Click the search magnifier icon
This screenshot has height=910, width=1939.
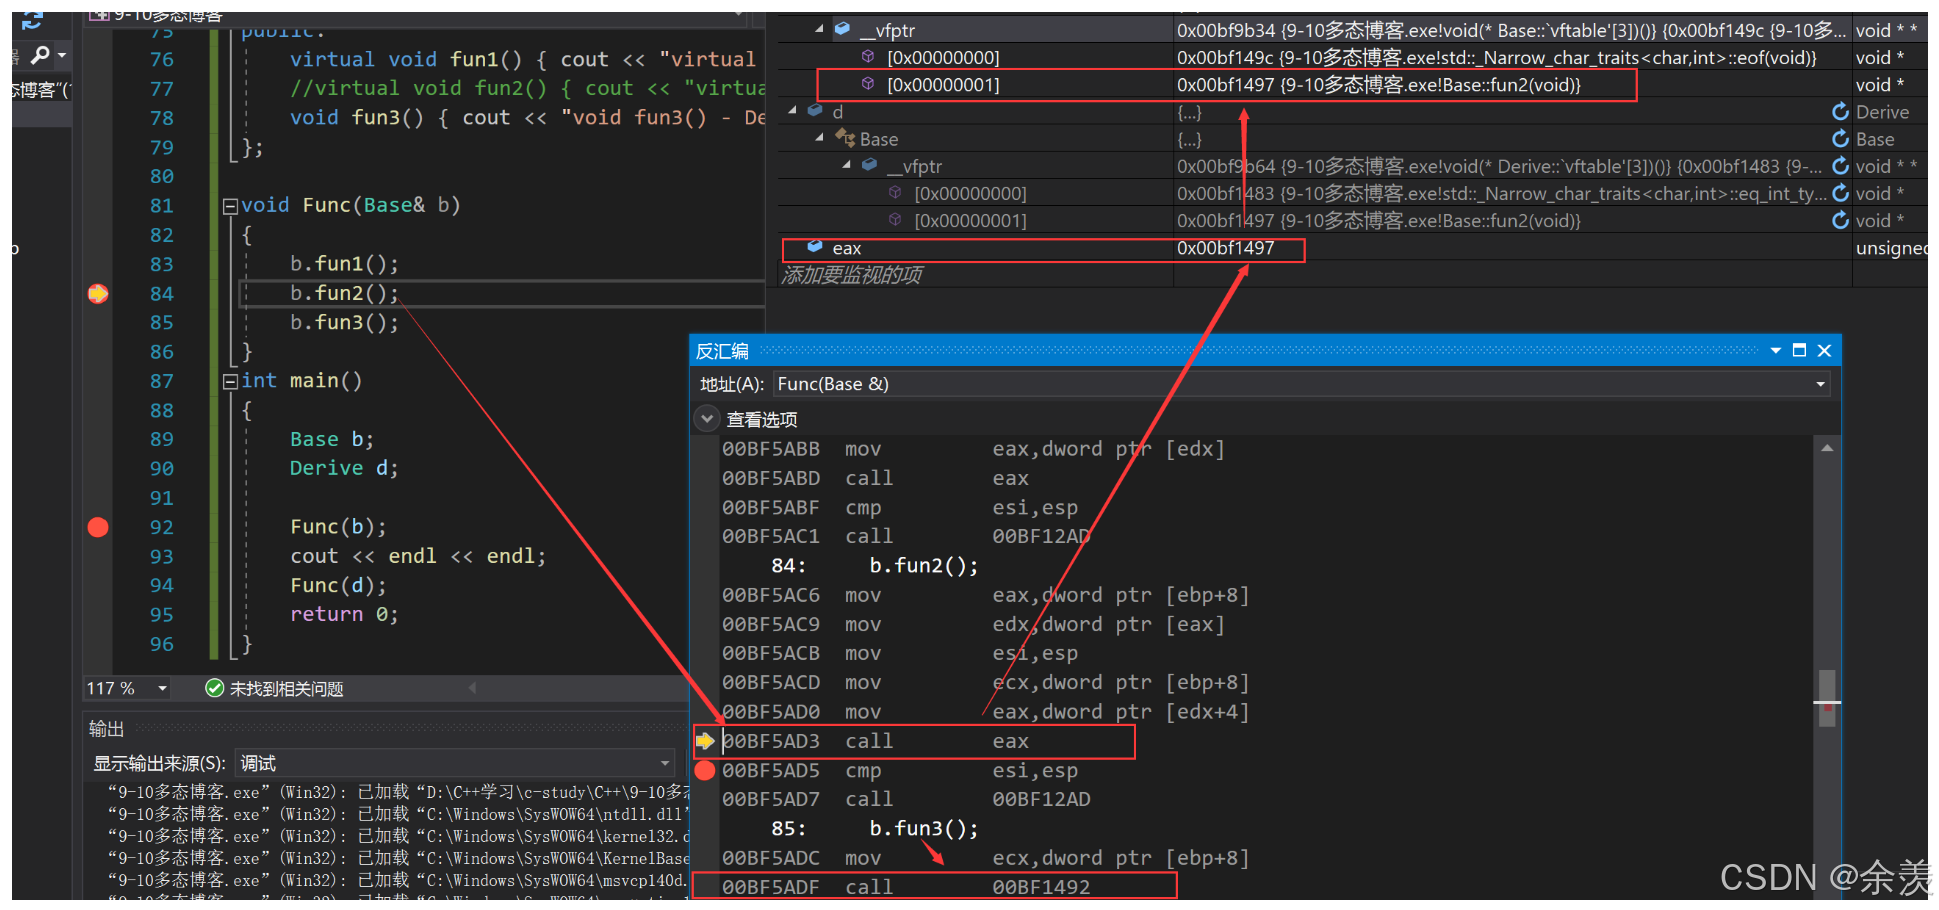[x=40, y=55]
